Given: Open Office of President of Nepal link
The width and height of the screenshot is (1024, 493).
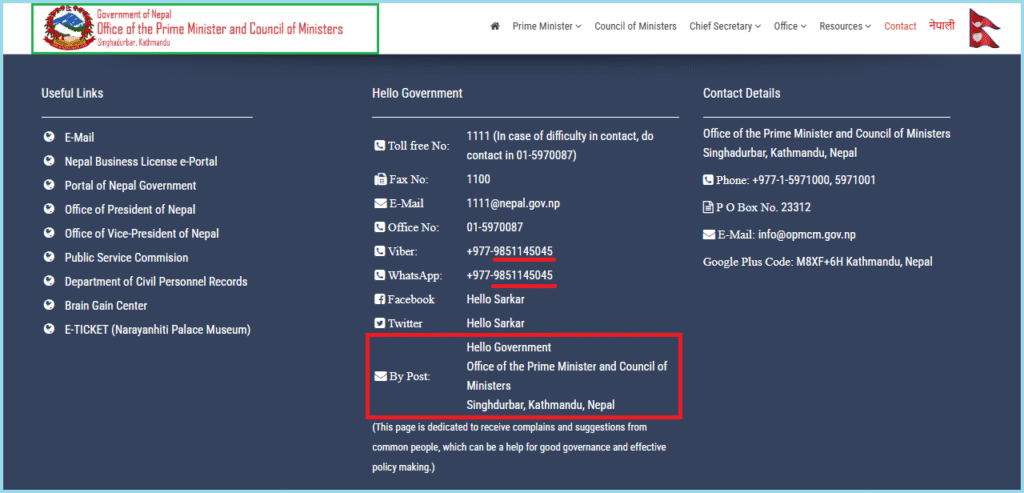Looking at the screenshot, I should [130, 210].
